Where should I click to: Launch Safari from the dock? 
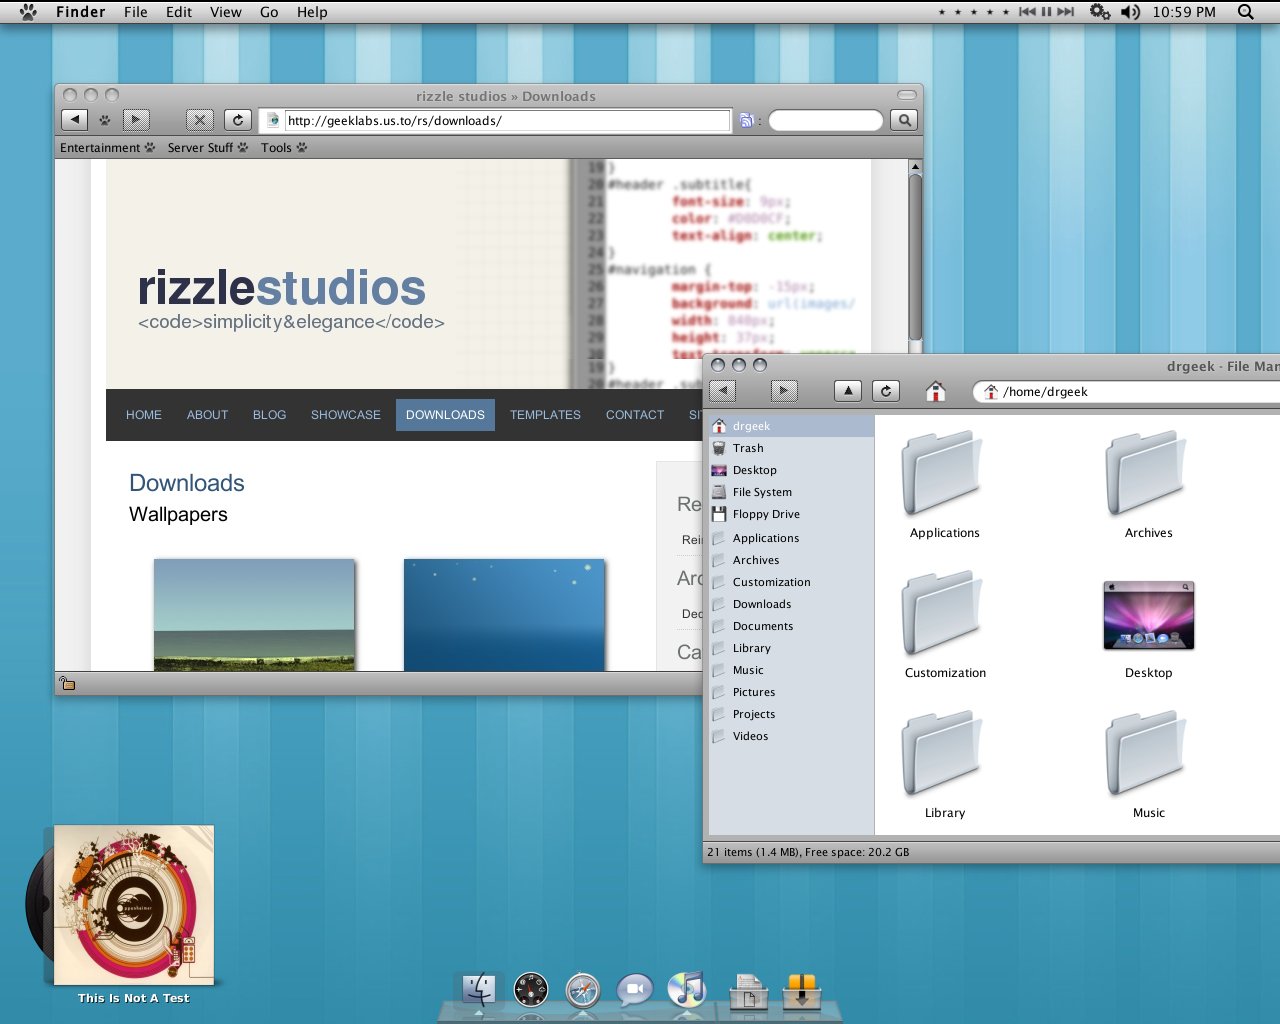pos(583,990)
